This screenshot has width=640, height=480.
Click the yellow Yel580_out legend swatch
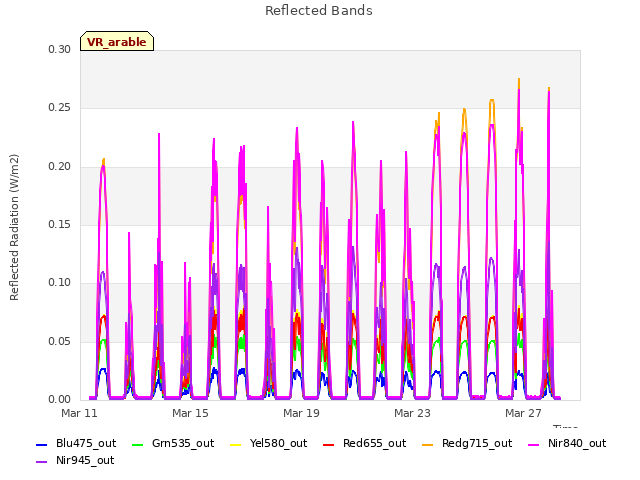click(236, 444)
